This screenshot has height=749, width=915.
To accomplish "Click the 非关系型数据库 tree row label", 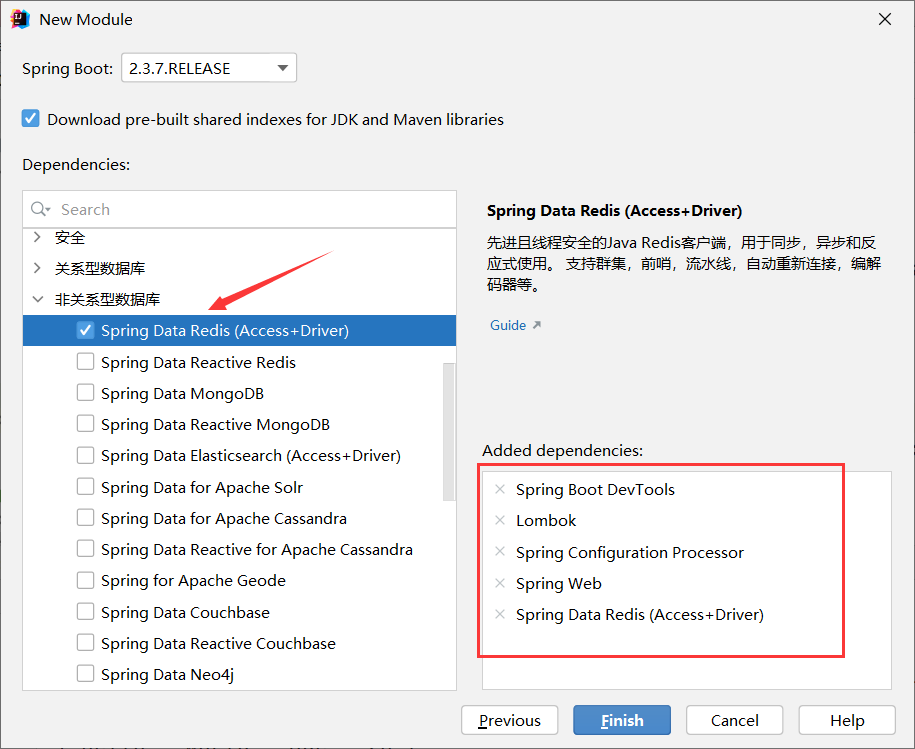I will pos(107,299).
